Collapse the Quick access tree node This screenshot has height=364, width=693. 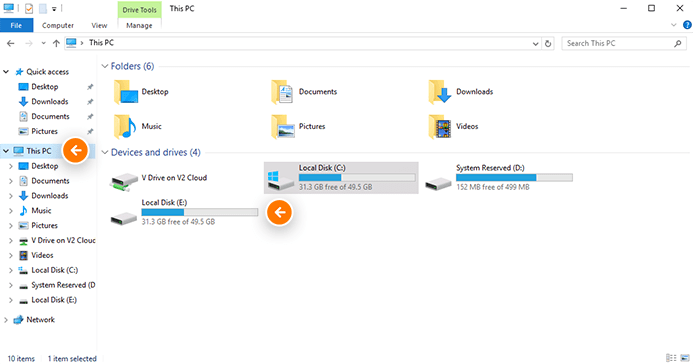pos(6,72)
